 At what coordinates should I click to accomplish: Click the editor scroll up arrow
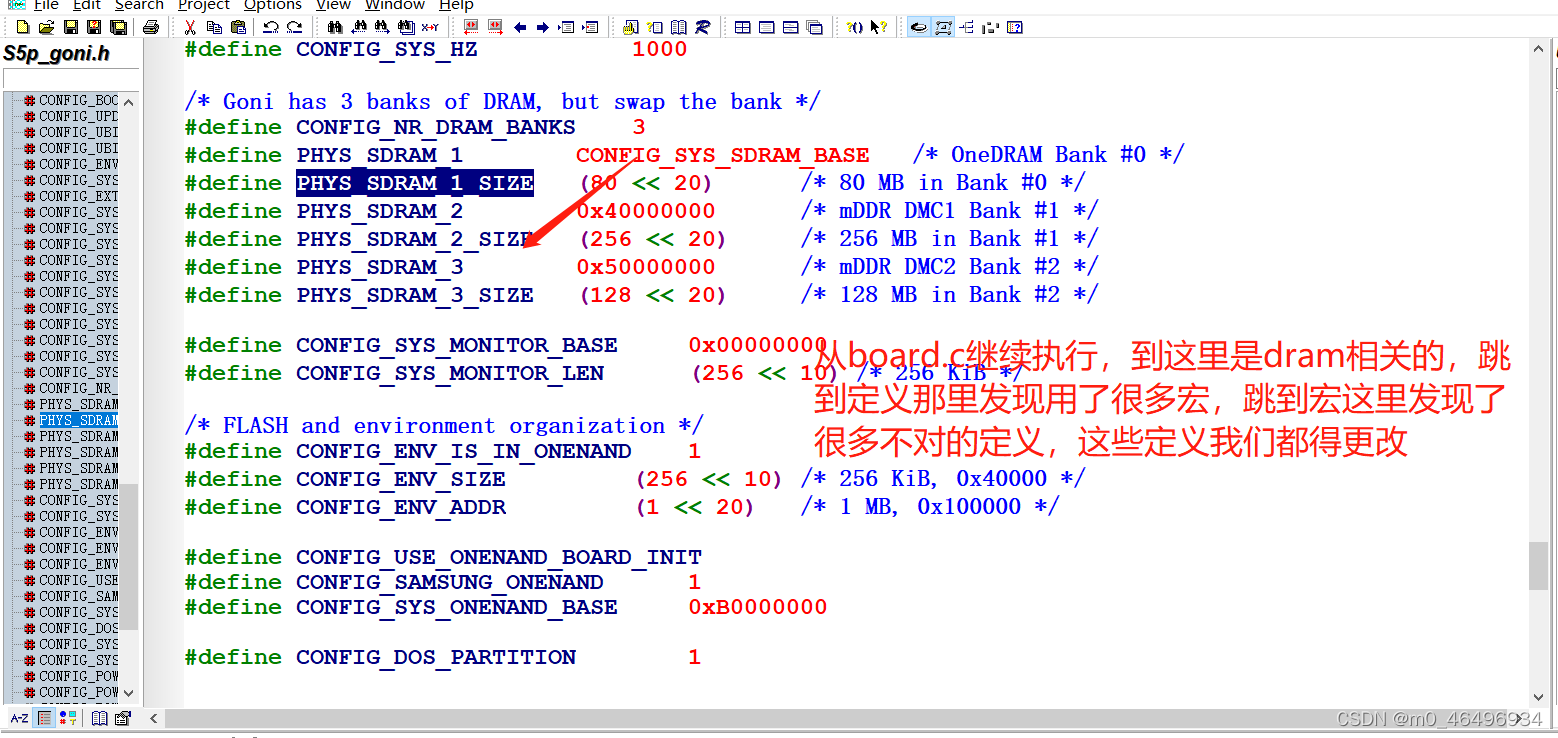pos(1539,49)
